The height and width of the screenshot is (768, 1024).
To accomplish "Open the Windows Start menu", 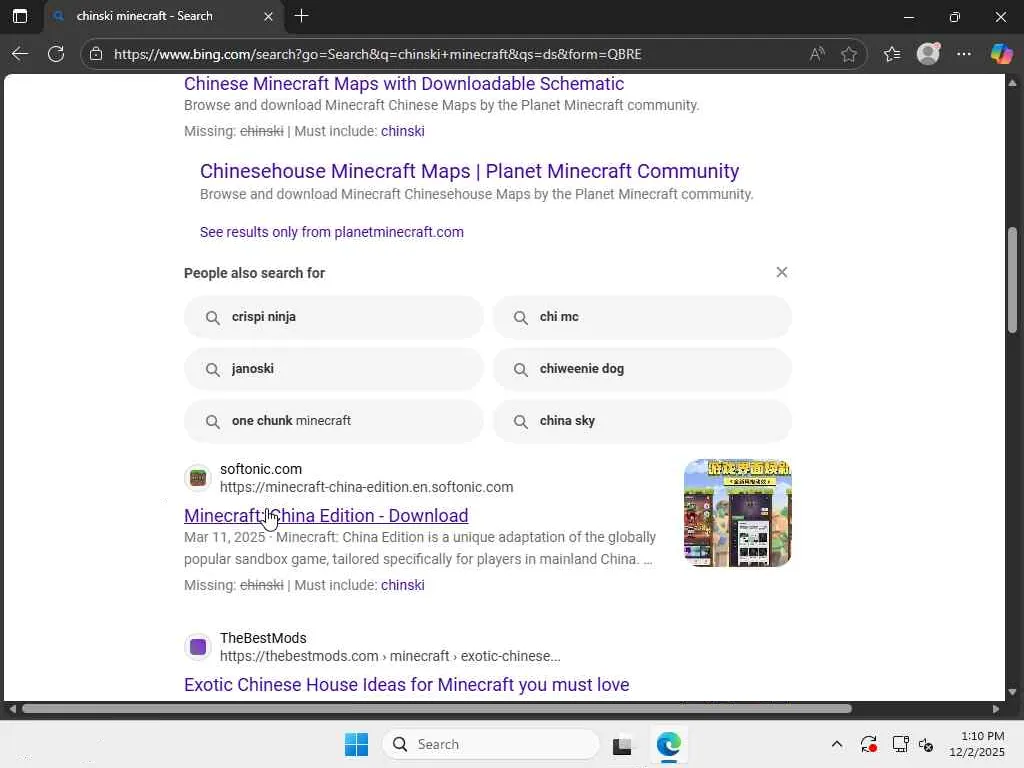I will 356,744.
